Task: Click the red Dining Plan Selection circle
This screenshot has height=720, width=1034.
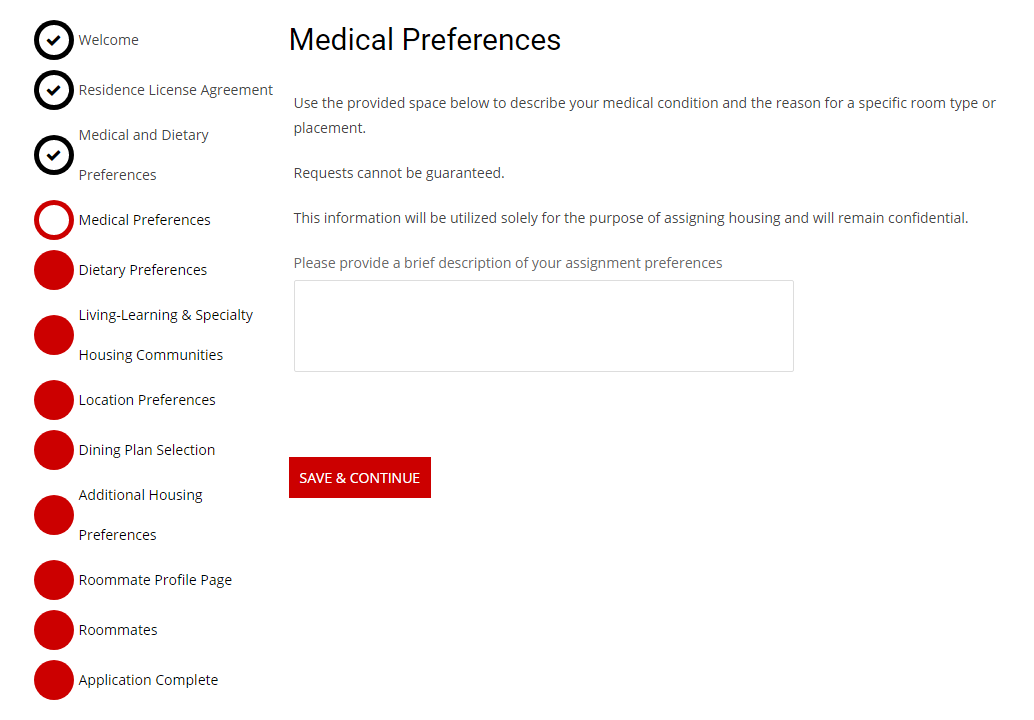Action: 54,450
